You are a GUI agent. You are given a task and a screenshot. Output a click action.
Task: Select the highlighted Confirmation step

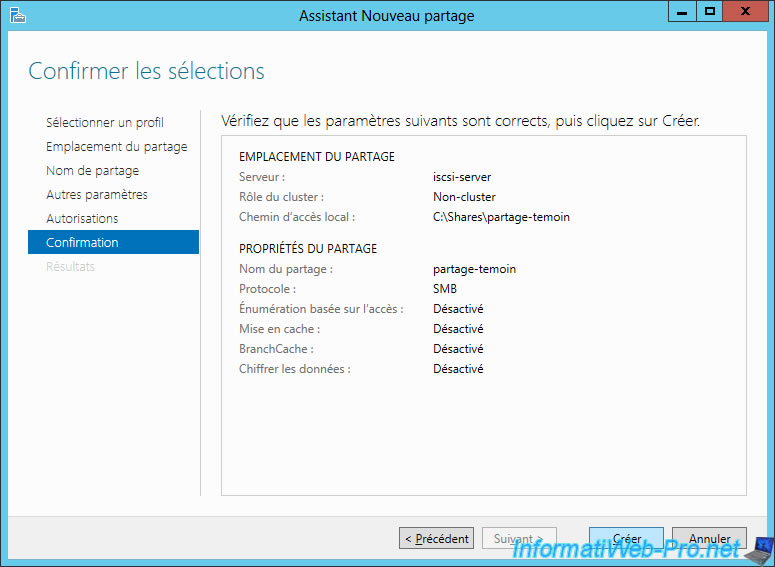[113, 242]
